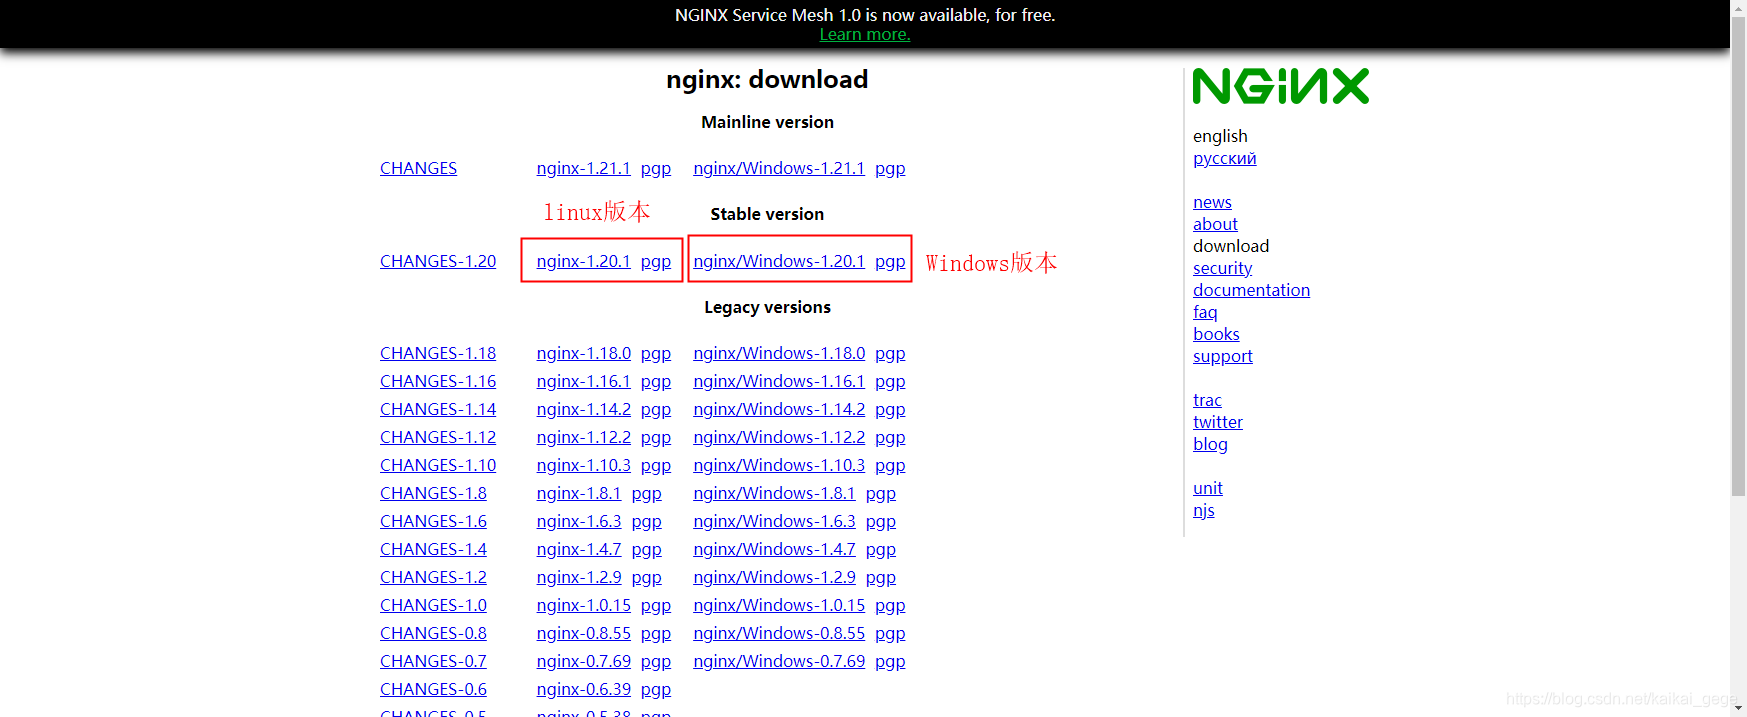The image size is (1747, 717).
Task: Open CHANGES-1.8 link
Action: pos(433,493)
